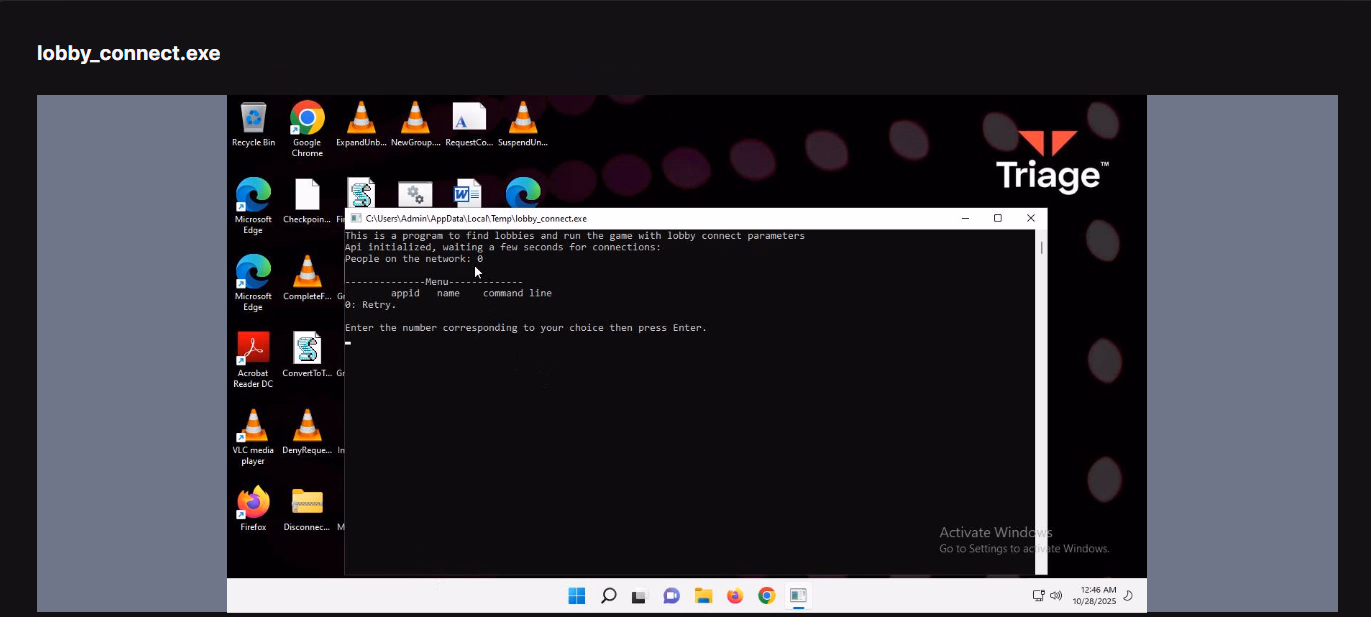Open the clock showing 12:46 AM
Screen dimensions: 1371x617
pos(1094,596)
